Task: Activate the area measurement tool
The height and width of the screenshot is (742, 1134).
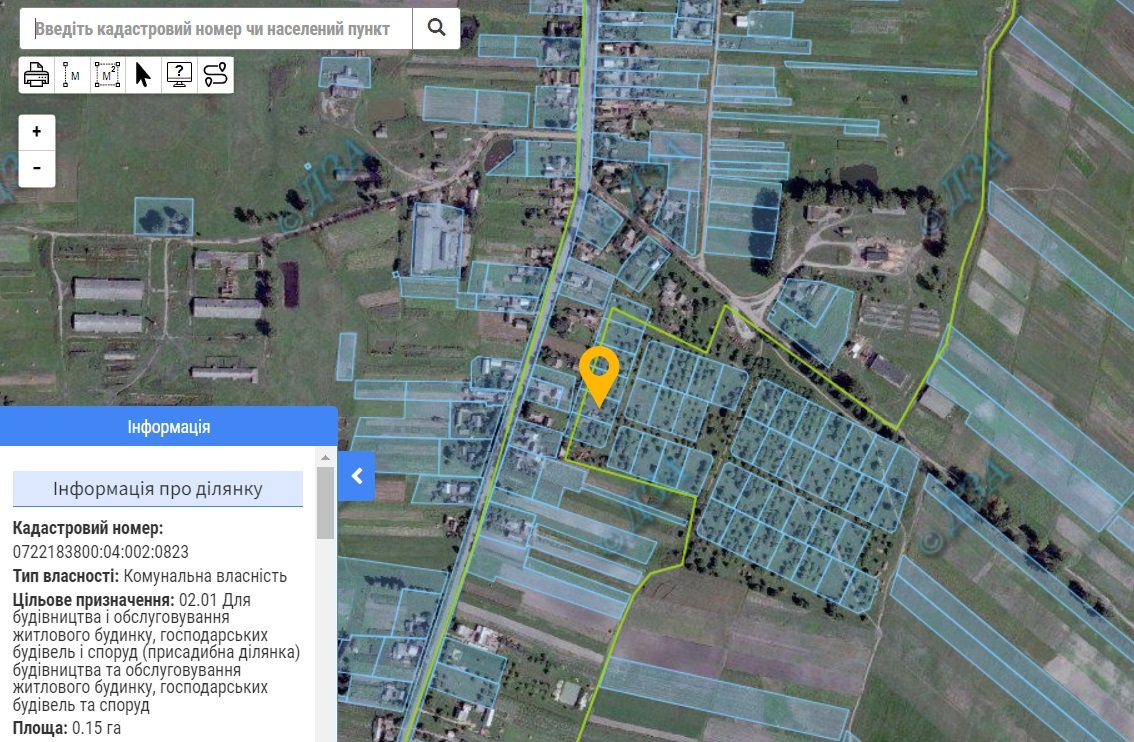Action: point(107,75)
